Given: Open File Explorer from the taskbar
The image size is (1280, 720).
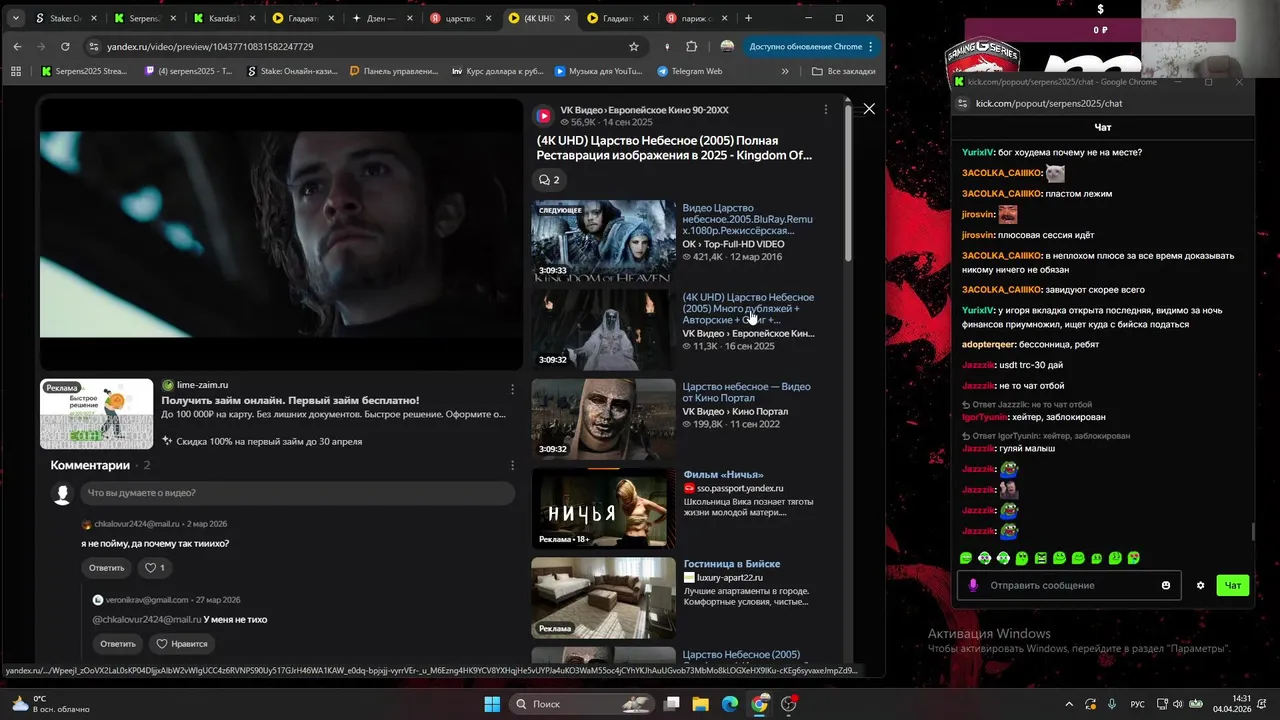Looking at the screenshot, I should click(701, 704).
